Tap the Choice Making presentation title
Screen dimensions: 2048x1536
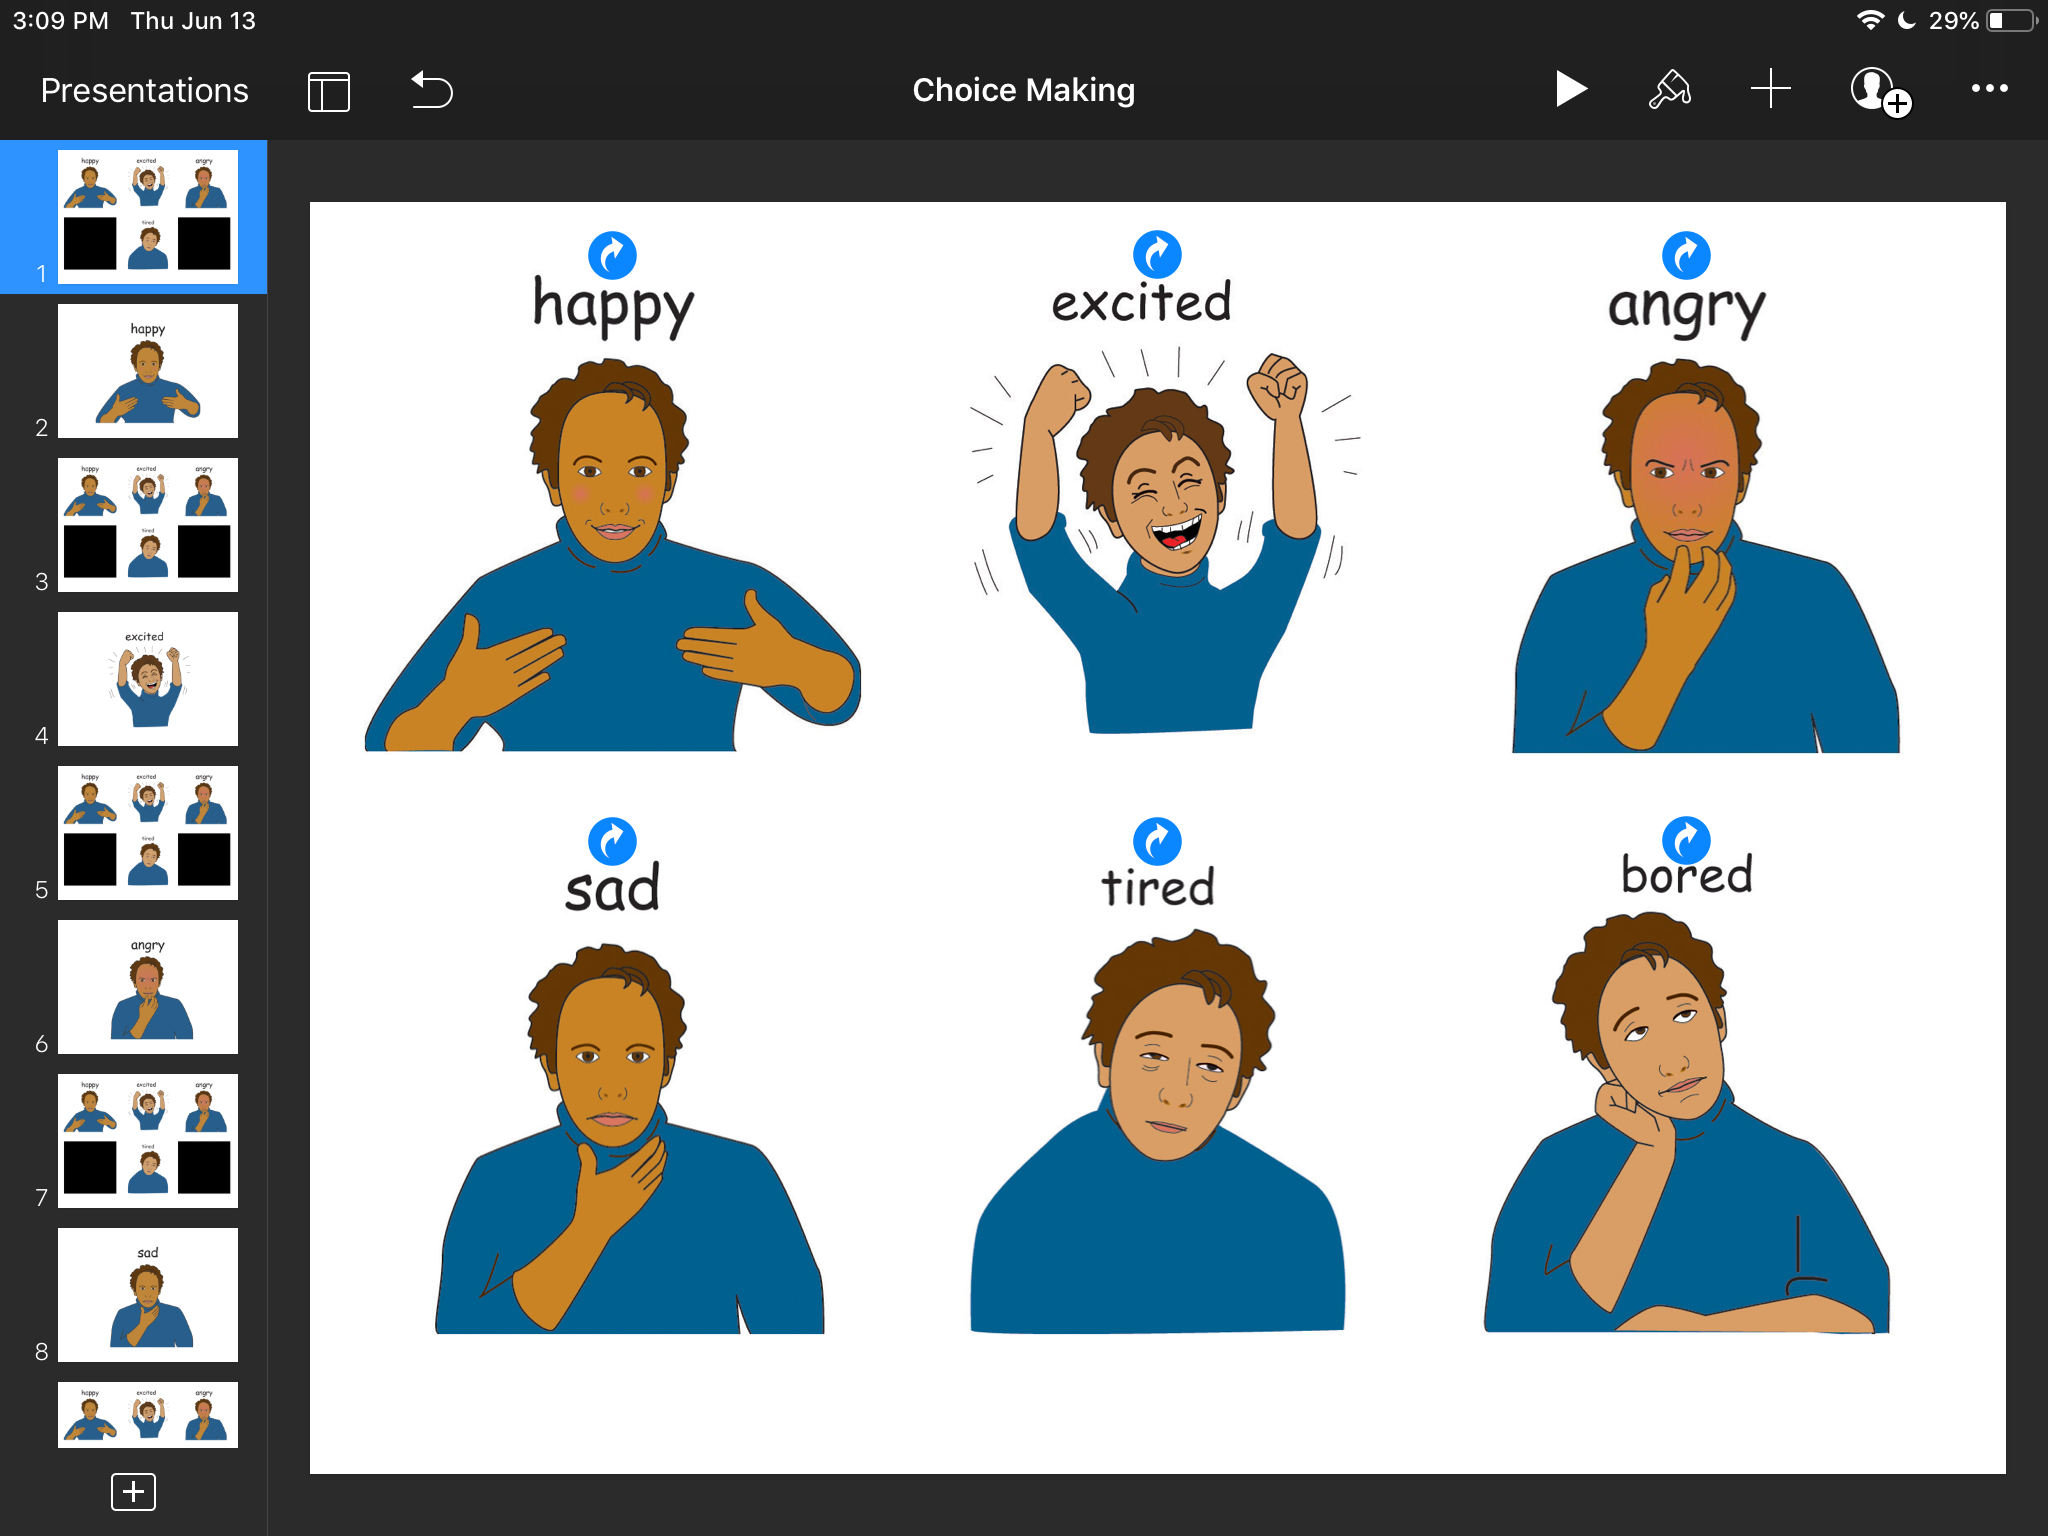pyautogui.click(x=1023, y=90)
